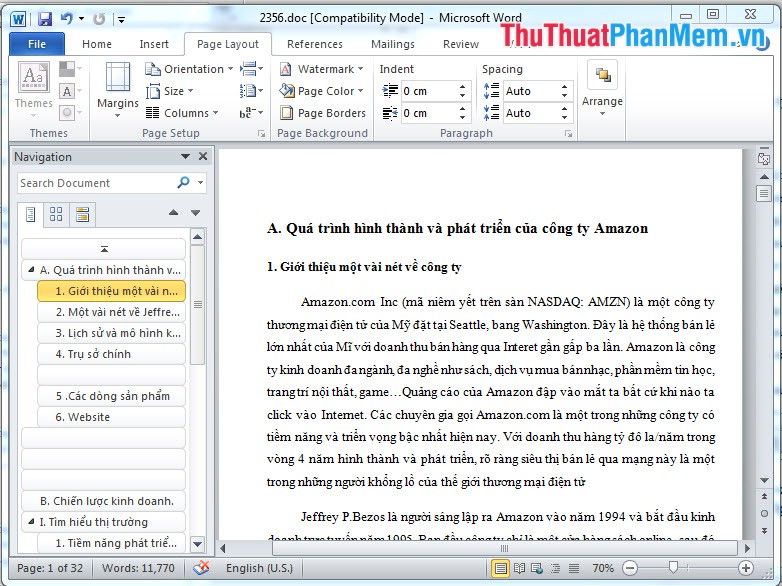Viewport: 782px width, 586px height.
Task: Collapse heading 'A. Quá trình hình thành'
Action: (x=31, y=270)
